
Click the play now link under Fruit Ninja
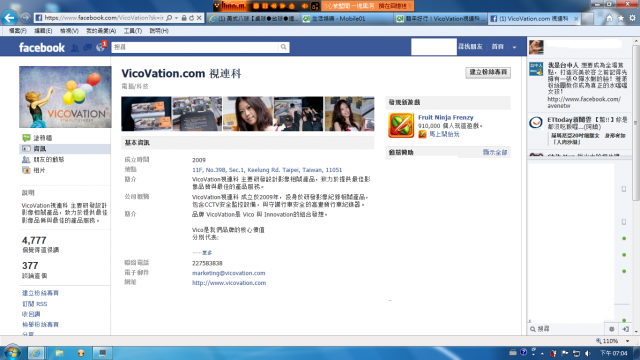444,134
